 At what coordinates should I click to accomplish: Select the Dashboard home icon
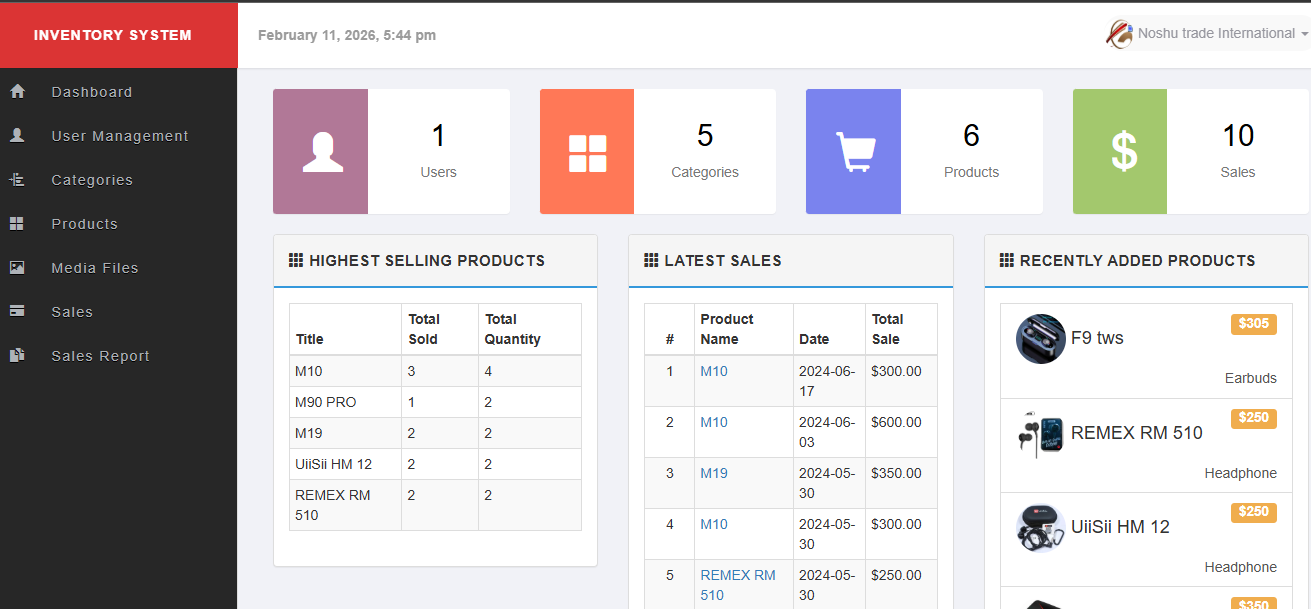17,91
